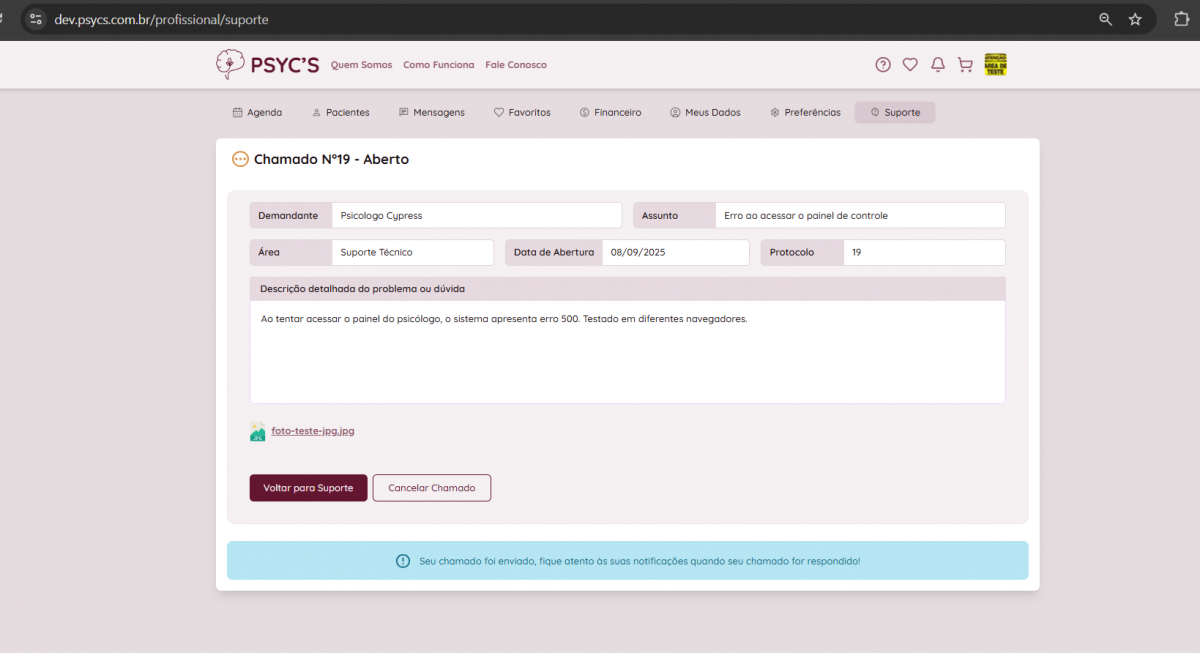
Task: Open the help question mark icon
Action: [882, 65]
